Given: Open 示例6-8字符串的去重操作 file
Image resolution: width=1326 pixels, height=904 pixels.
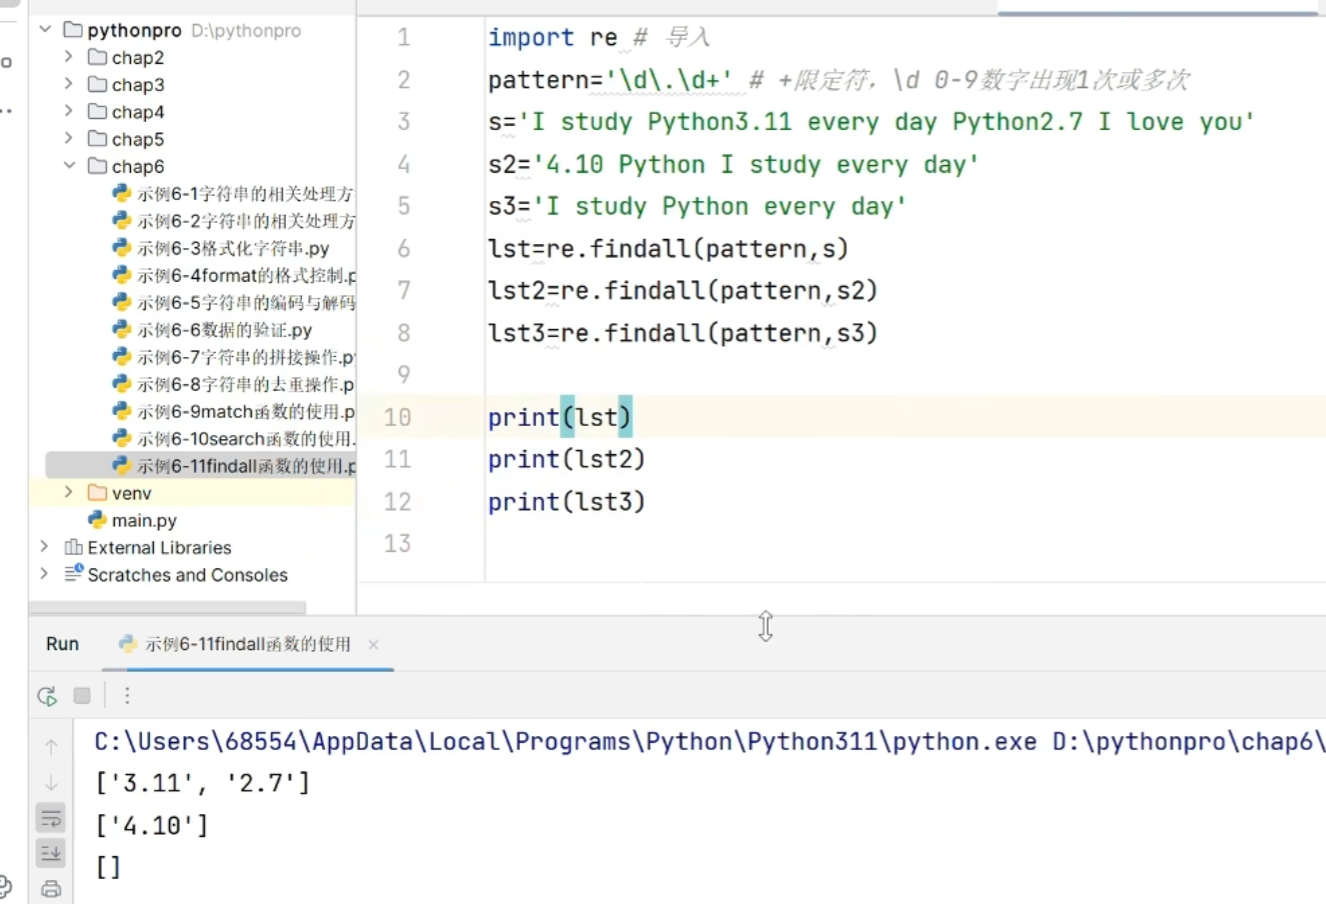Looking at the screenshot, I should [x=246, y=384].
